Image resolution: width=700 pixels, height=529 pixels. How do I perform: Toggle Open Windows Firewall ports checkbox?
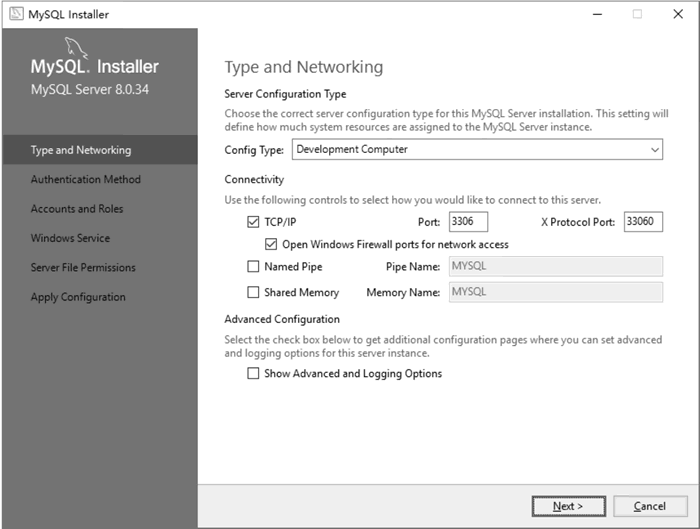[x=271, y=244]
